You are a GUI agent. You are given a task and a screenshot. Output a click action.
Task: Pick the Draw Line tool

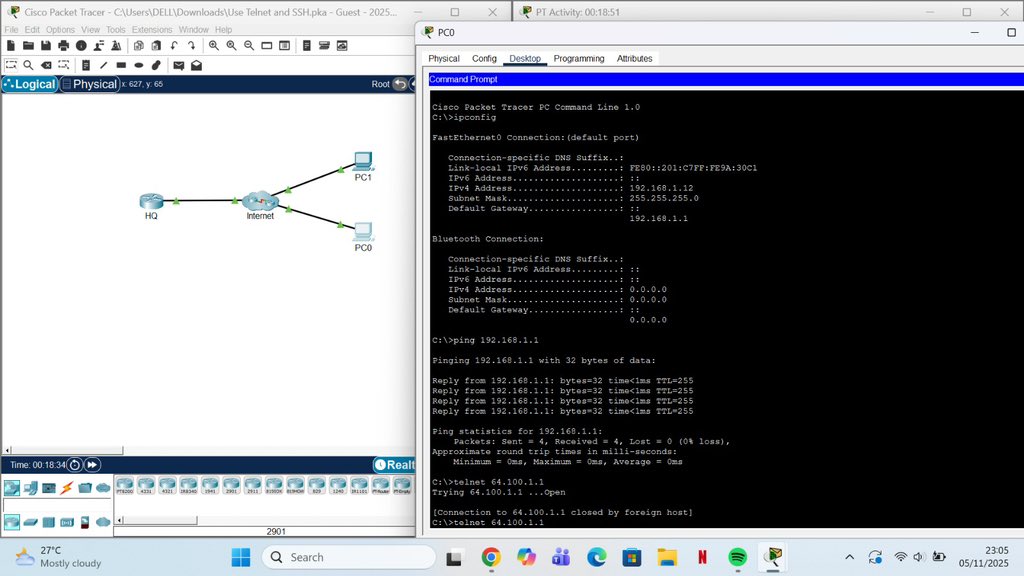(x=103, y=65)
